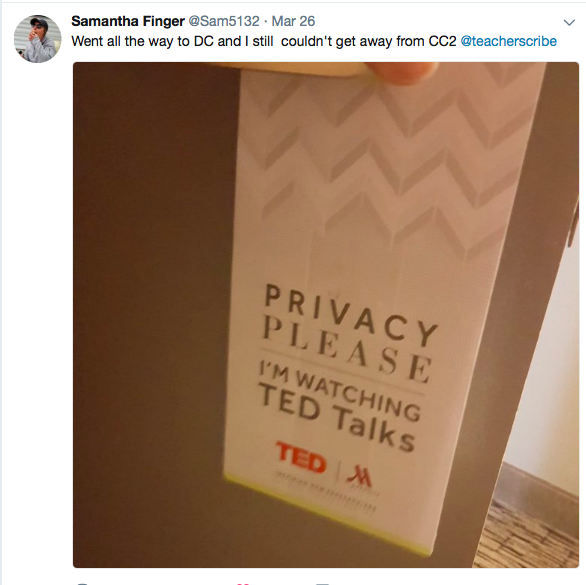This screenshot has height=585, width=586.
Task: Enlarge the door hanger photo attachment
Action: (x=326, y=315)
